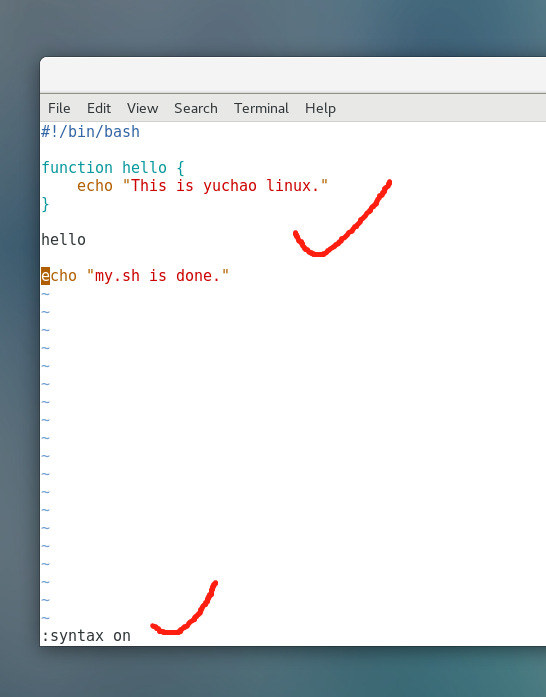Click the :syntax on command line
Image resolution: width=546 pixels, height=697 pixels.
click(x=86, y=636)
